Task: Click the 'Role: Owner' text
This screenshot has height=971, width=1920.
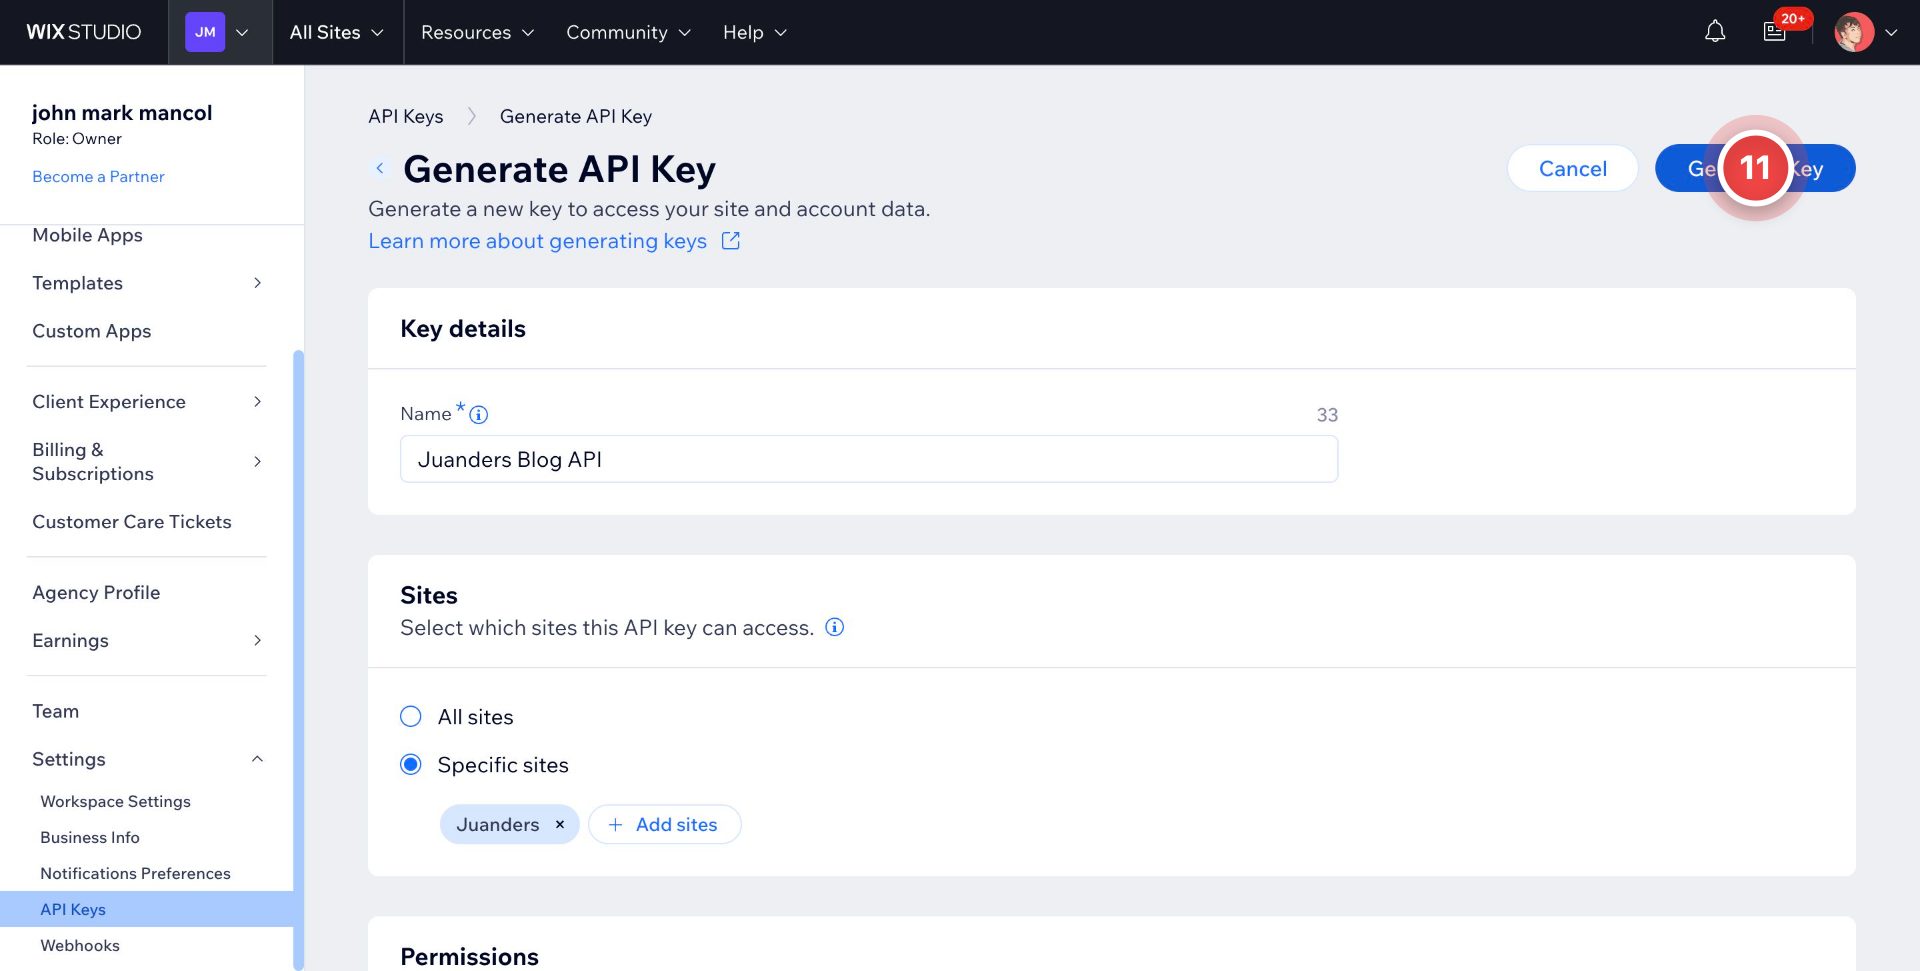Action: click(x=77, y=138)
